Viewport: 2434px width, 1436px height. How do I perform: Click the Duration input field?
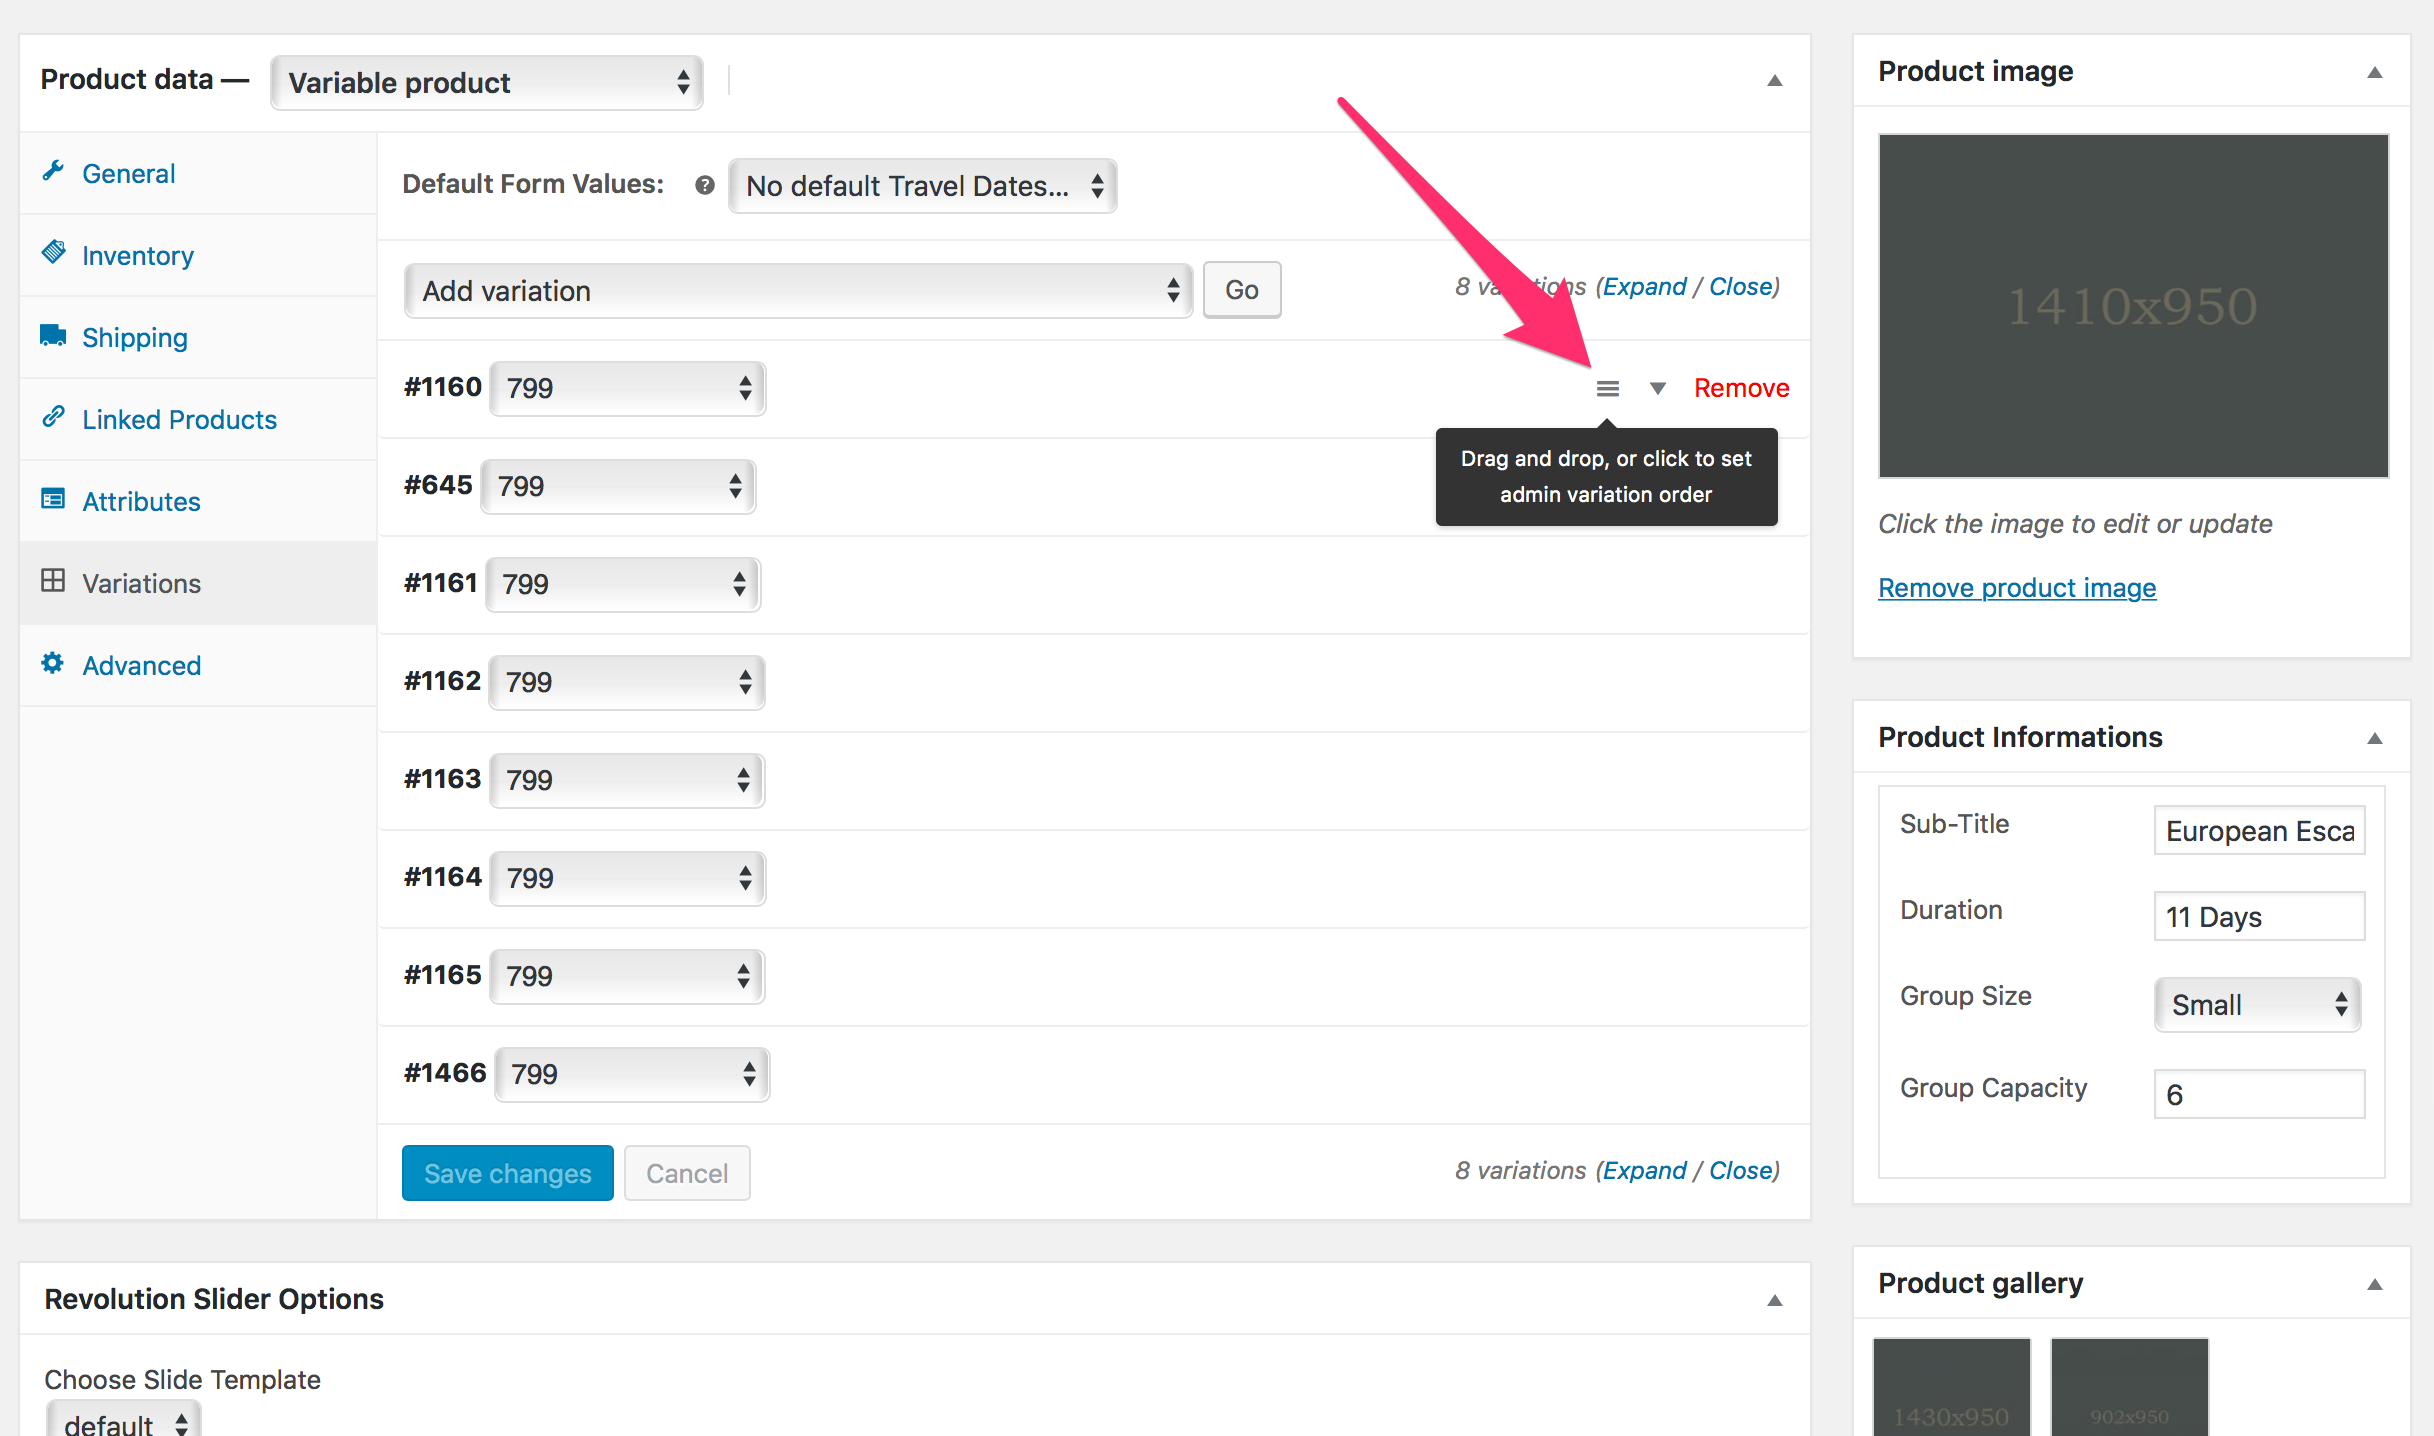click(x=2259, y=916)
